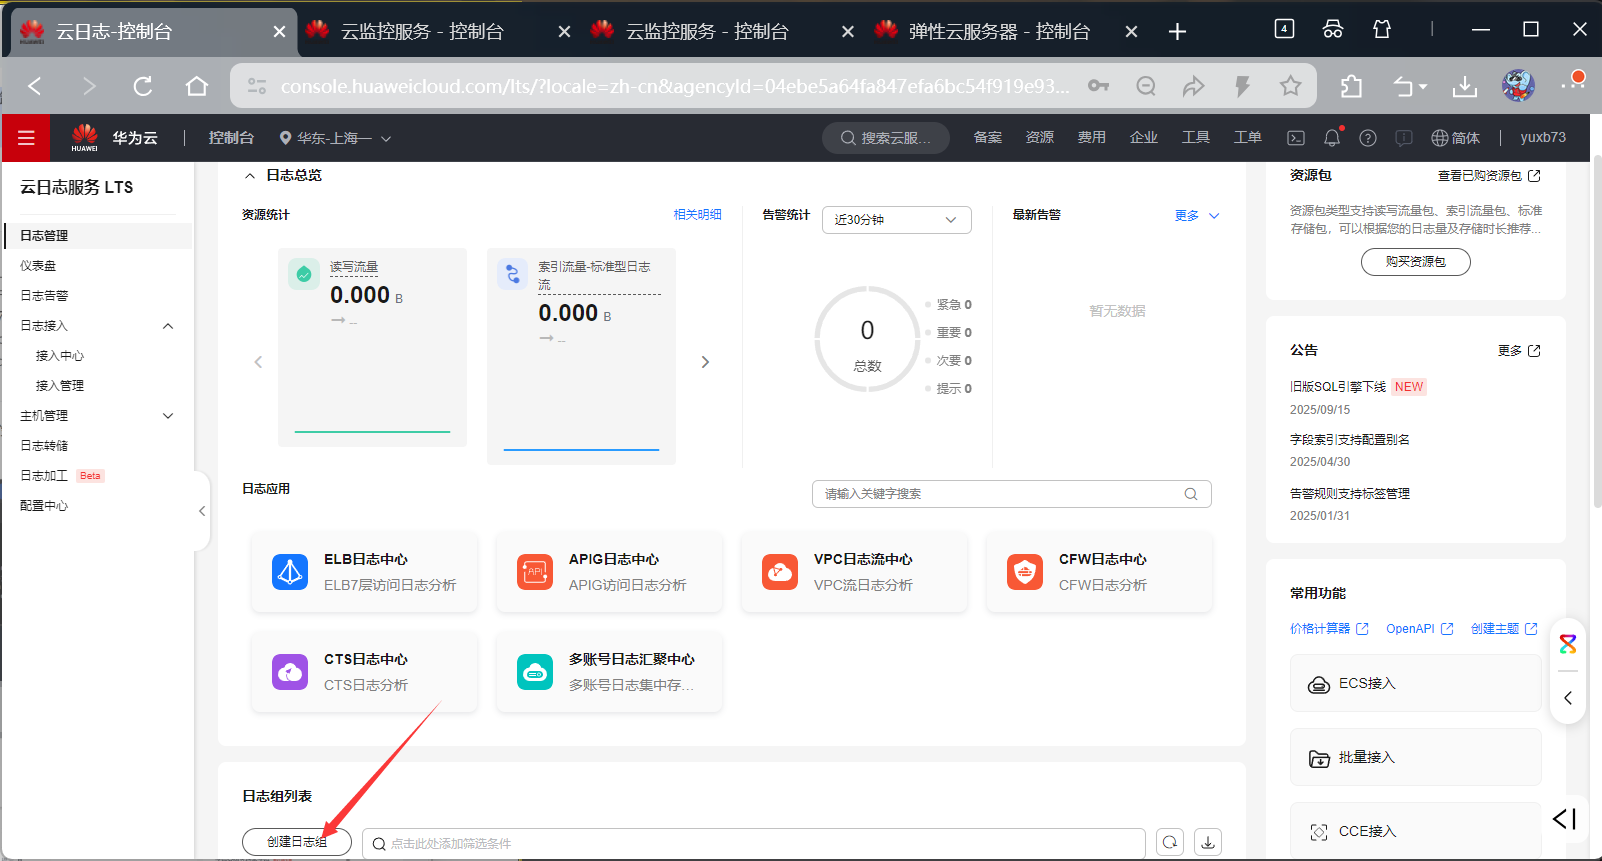The height and width of the screenshot is (861, 1602).
Task: Open 更多 announcements link
Action: click(x=1519, y=351)
